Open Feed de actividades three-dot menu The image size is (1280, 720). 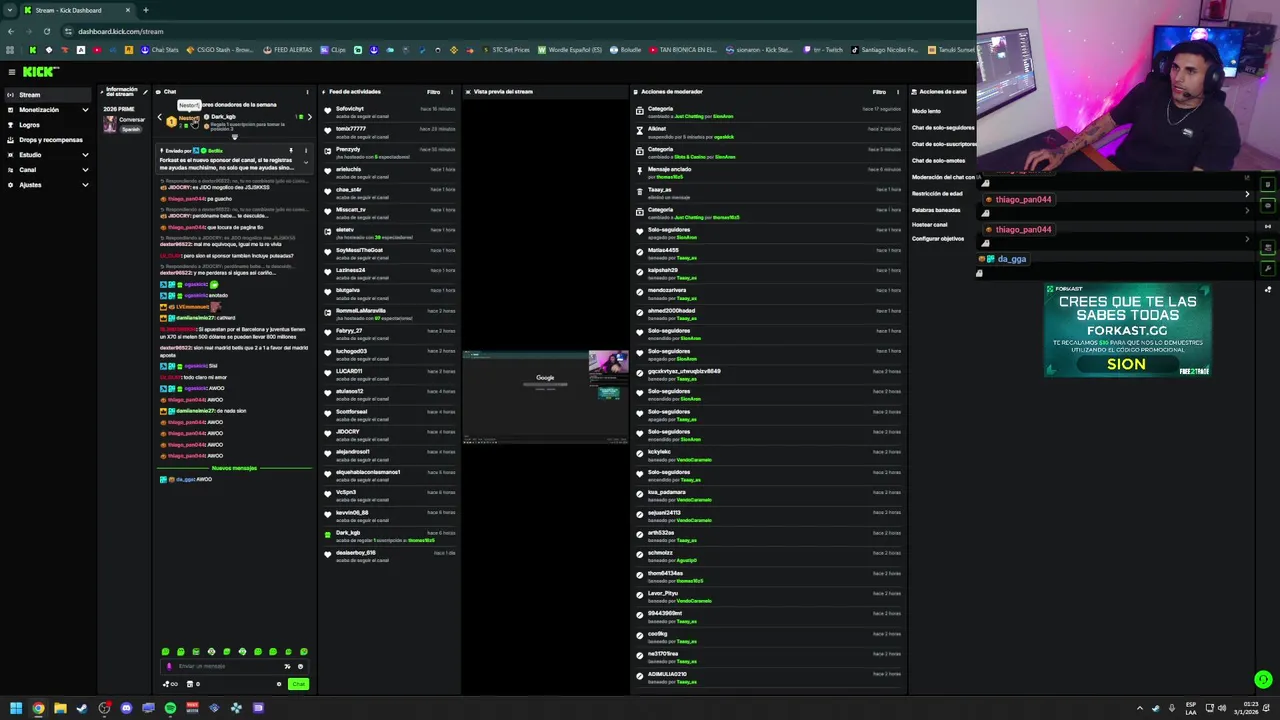tap(451, 92)
